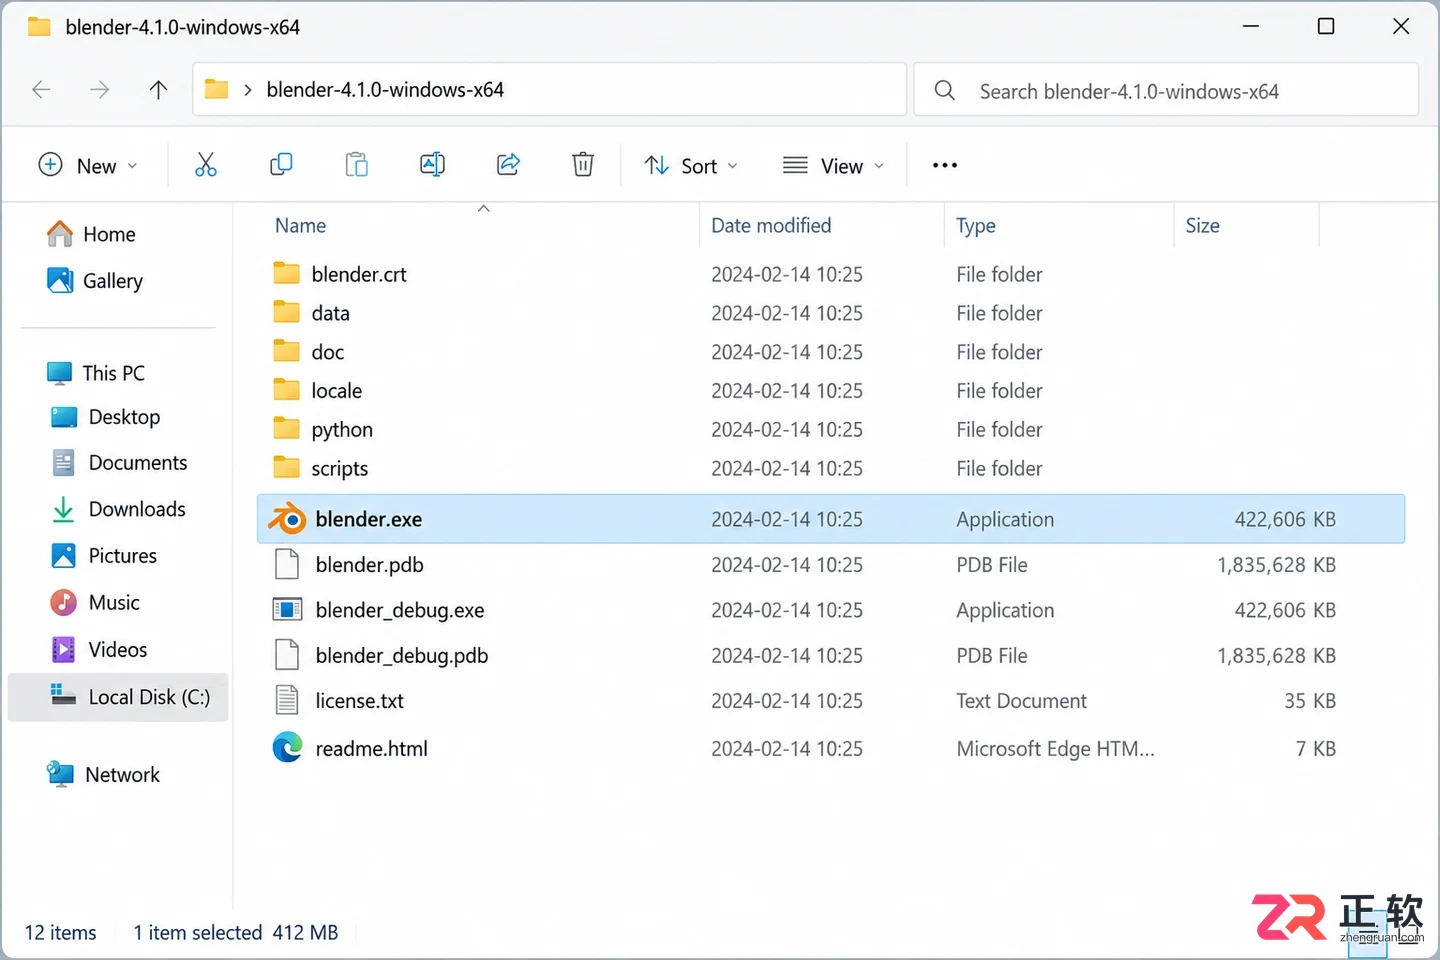The width and height of the screenshot is (1440, 960).
Task: Open the Sort dropdown menu
Action: click(691, 166)
